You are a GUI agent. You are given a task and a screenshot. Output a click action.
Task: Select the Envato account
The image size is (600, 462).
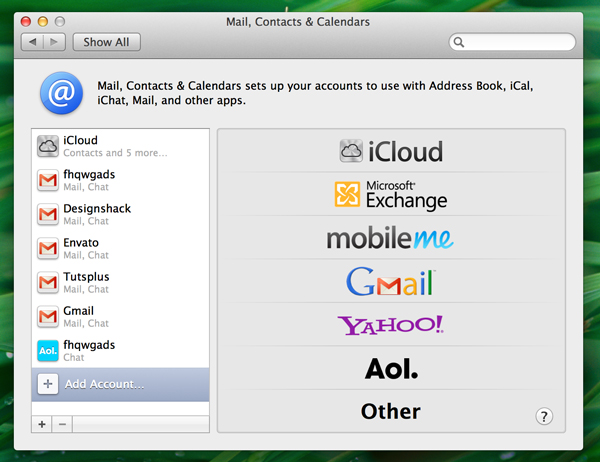pos(121,248)
